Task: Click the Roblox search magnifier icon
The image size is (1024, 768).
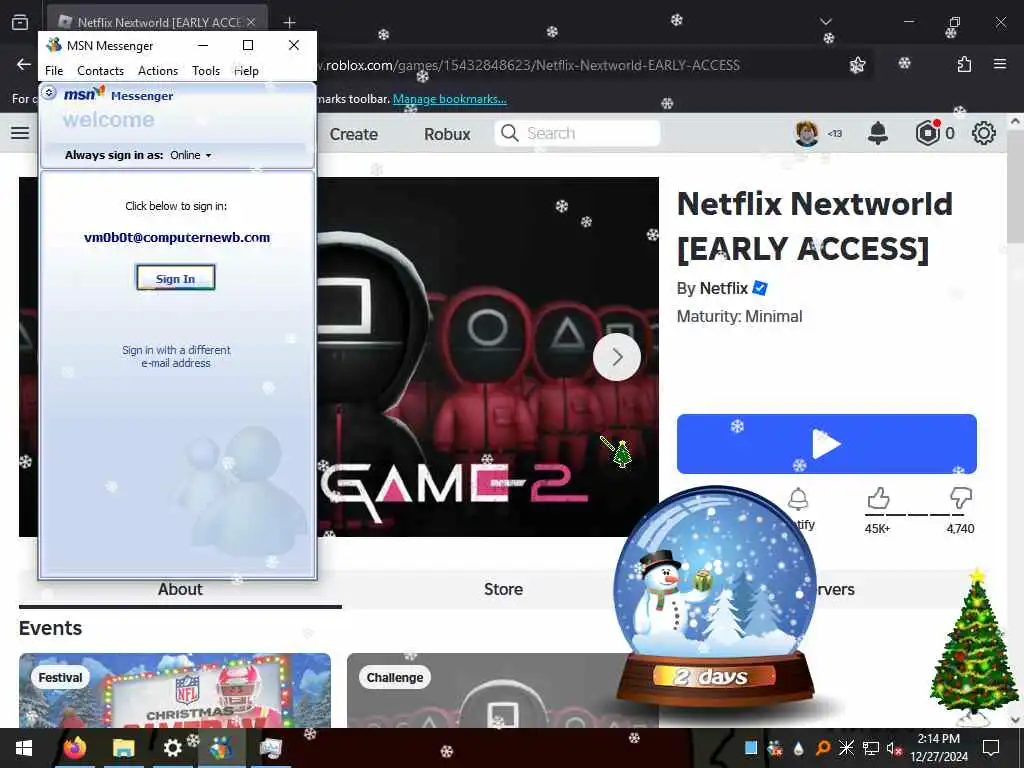Action: click(509, 133)
